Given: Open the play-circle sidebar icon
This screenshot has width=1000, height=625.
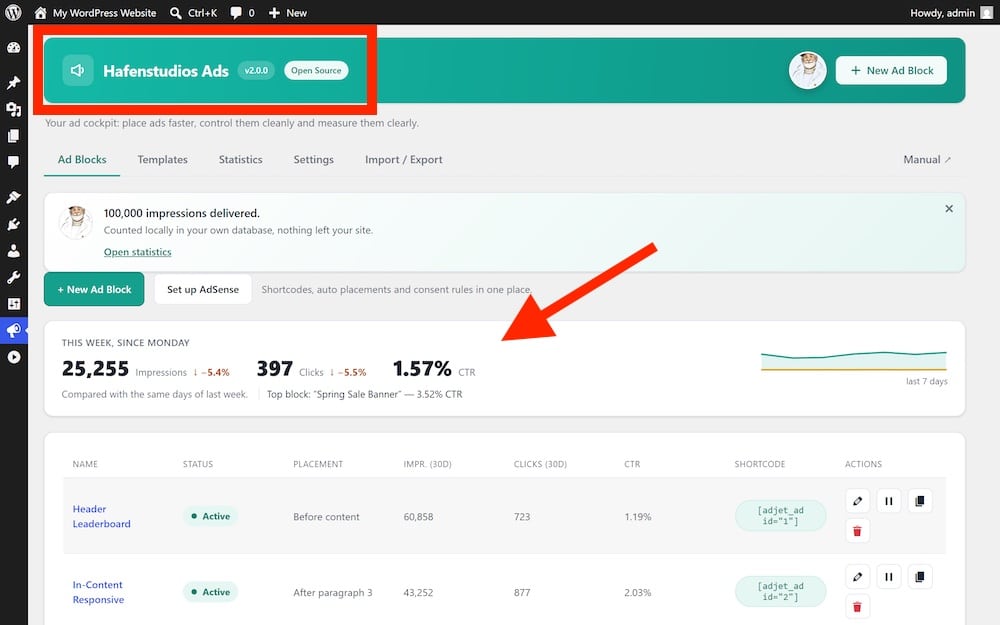Looking at the screenshot, I should coord(13,357).
